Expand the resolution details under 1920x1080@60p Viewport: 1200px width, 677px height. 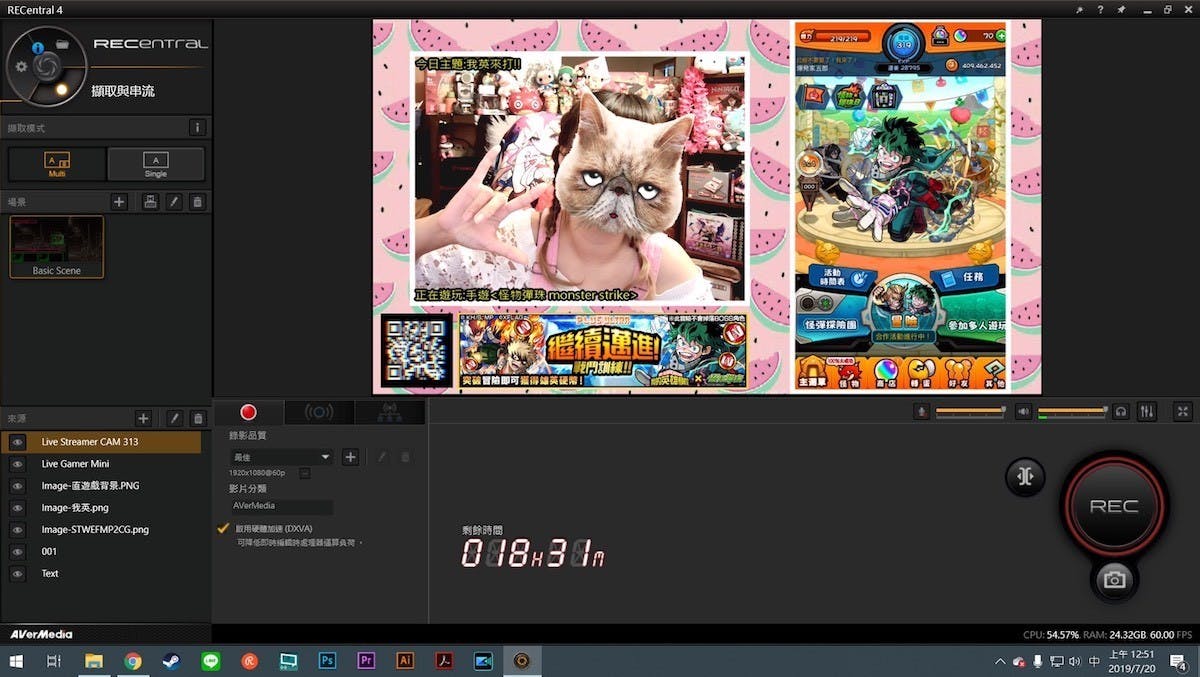304,473
